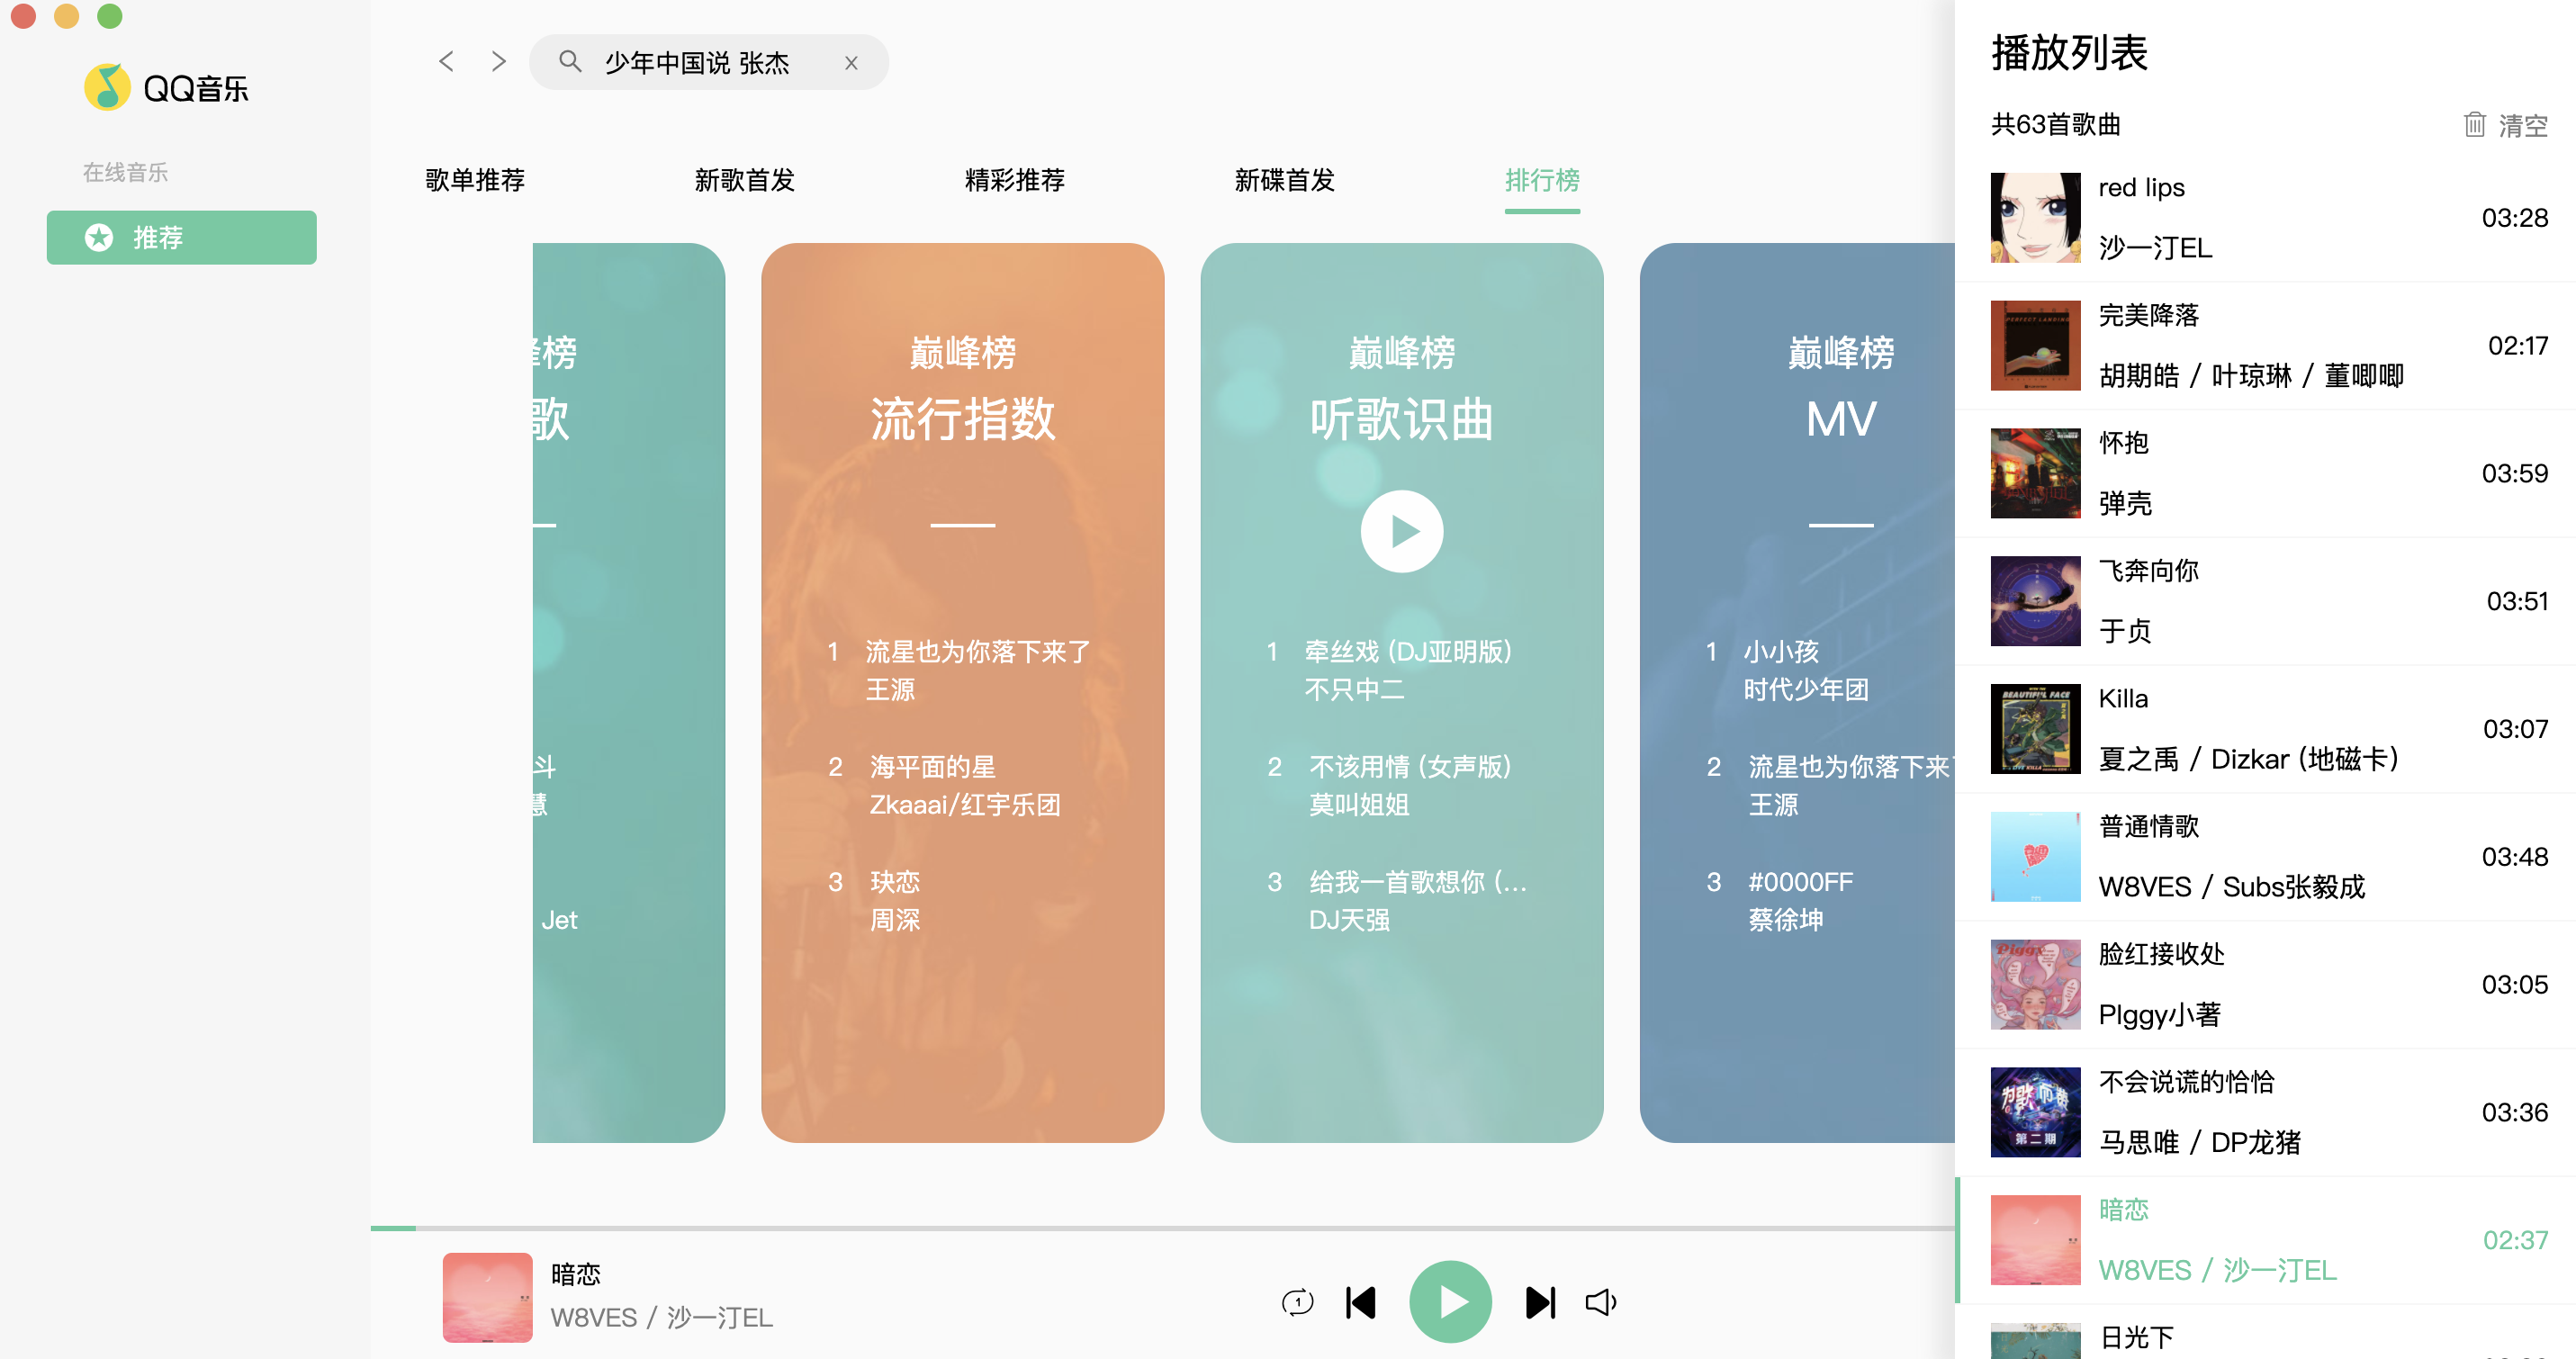This screenshot has height=1359, width=2576.
Task: Click the red lips album cover
Action: [2035, 217]
